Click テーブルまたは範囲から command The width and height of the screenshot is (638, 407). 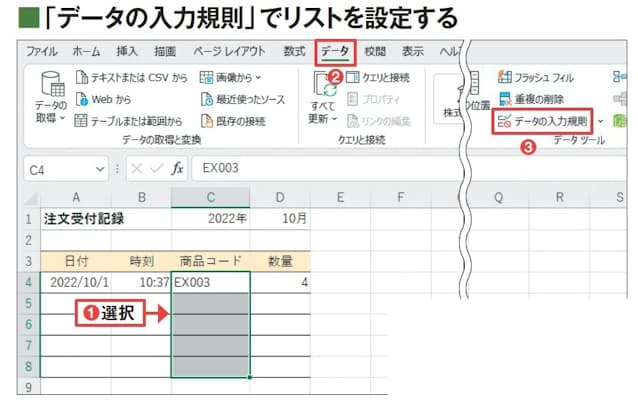pos(129,121)
